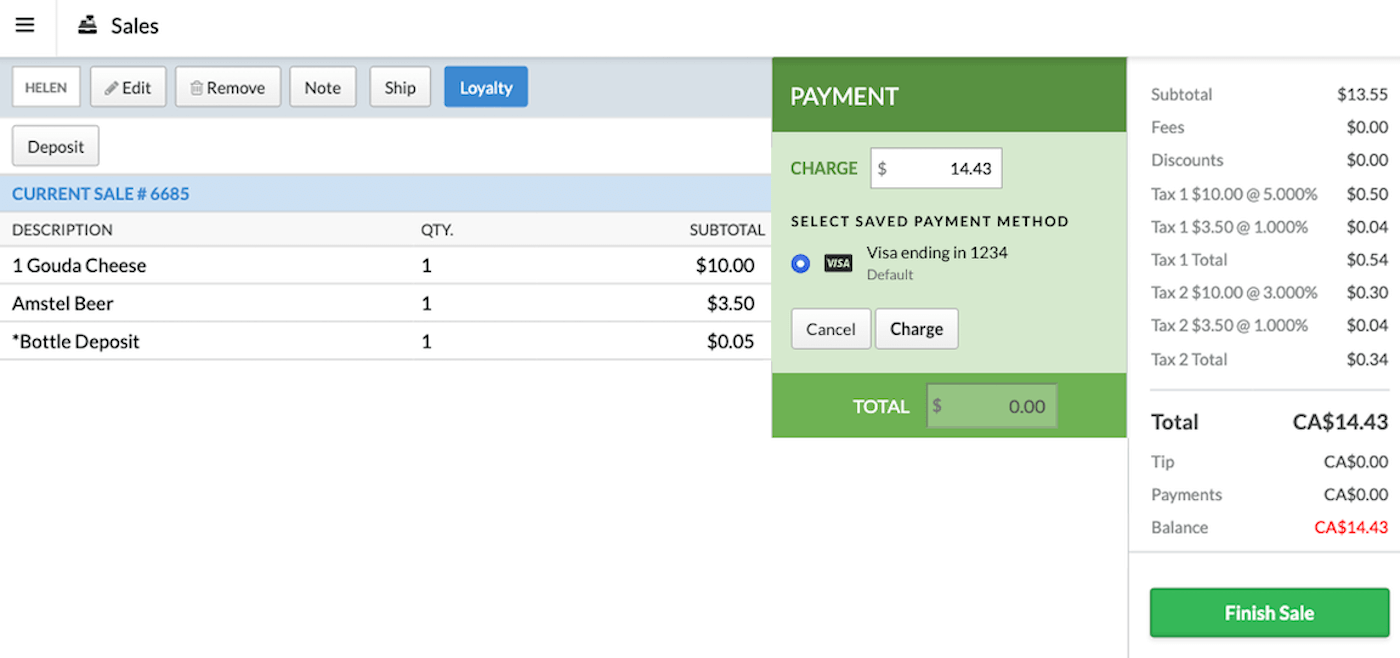Click the Select Saved Payment Method label
This screenshot has height=658, width=1400.
pos(930,221)
